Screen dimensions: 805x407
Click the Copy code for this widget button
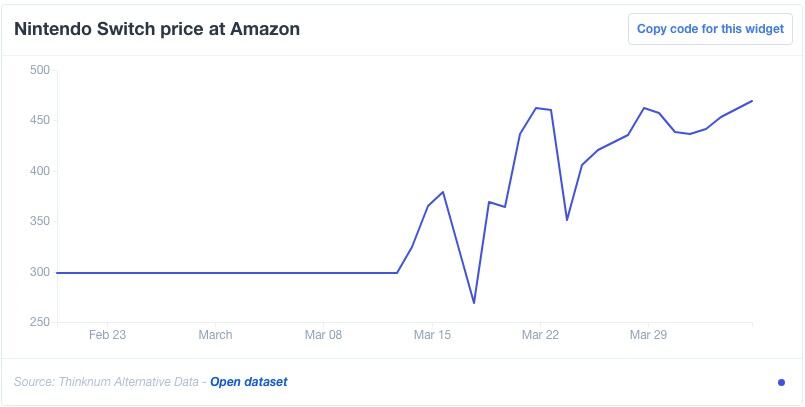[710, 29]
